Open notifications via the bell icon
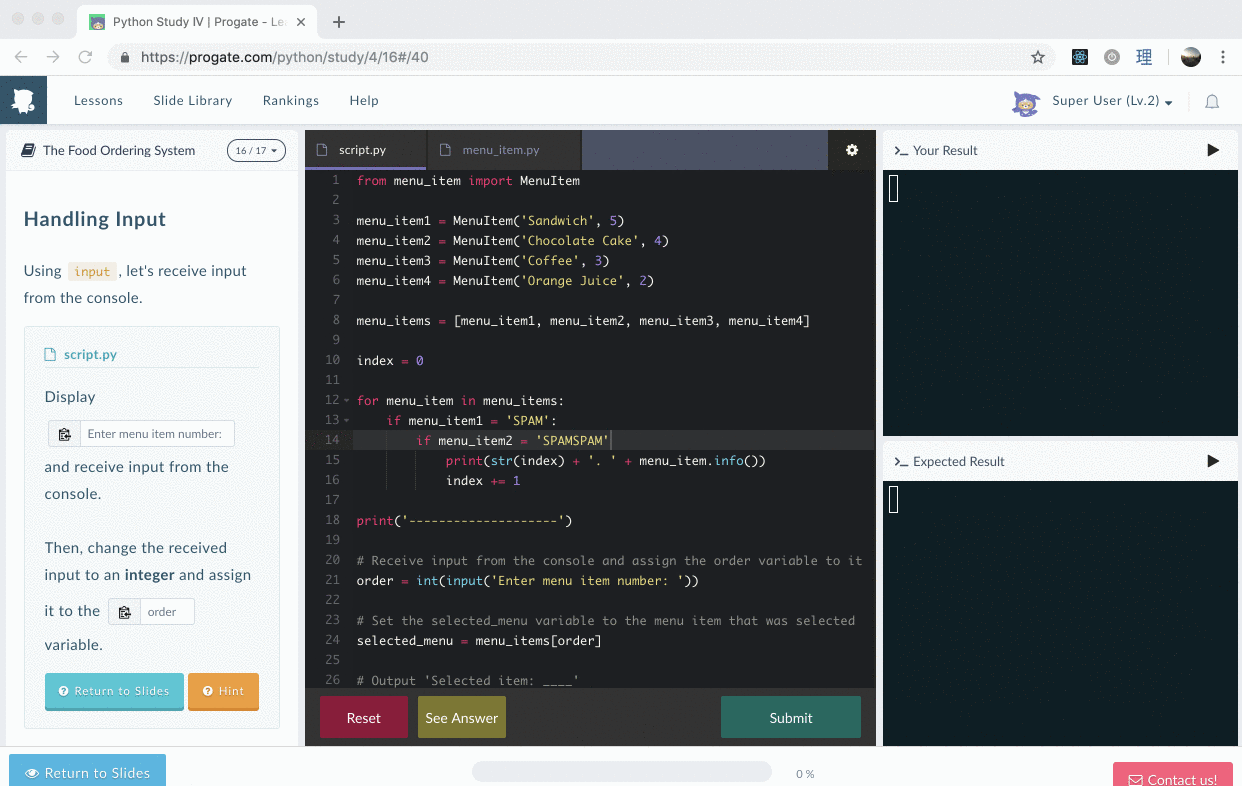 click(x=1211, y=101)
